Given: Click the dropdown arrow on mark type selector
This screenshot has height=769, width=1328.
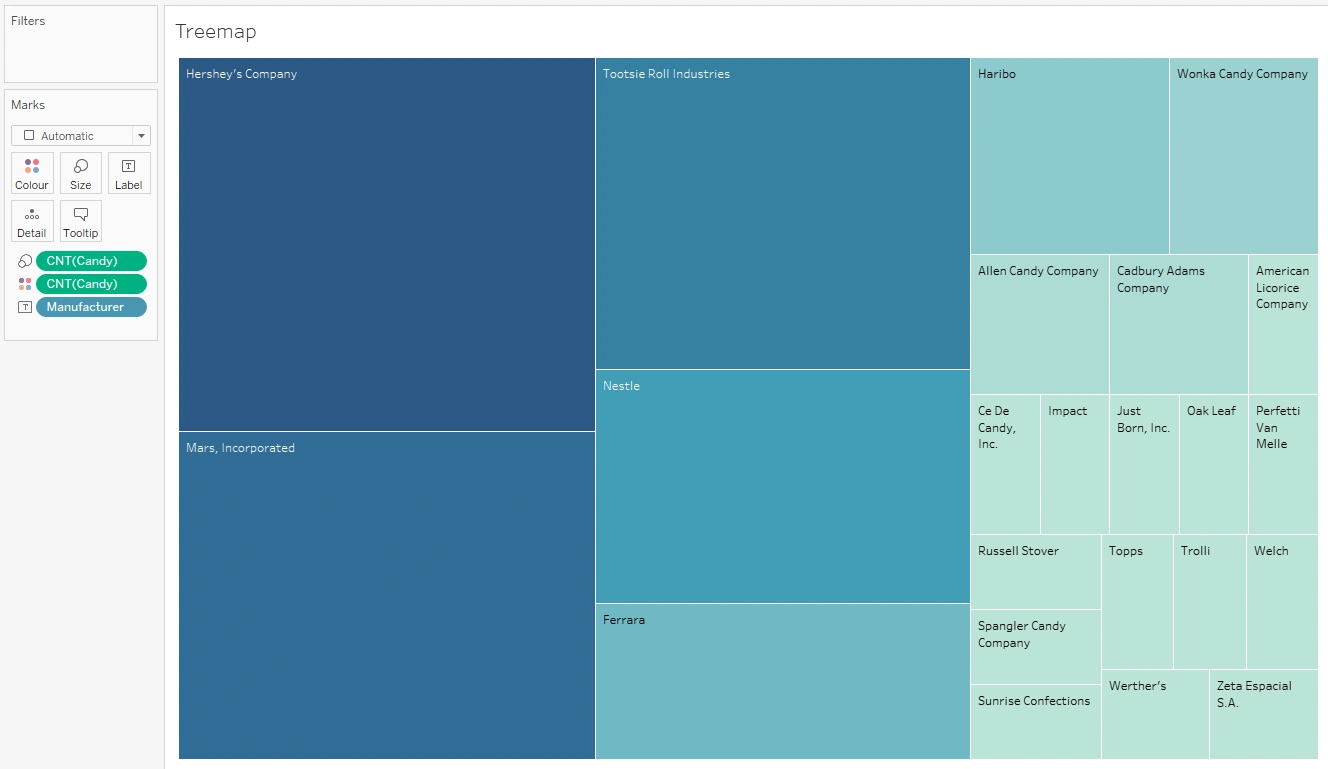Looking at the screenshot, I should [x=141, y=136].
